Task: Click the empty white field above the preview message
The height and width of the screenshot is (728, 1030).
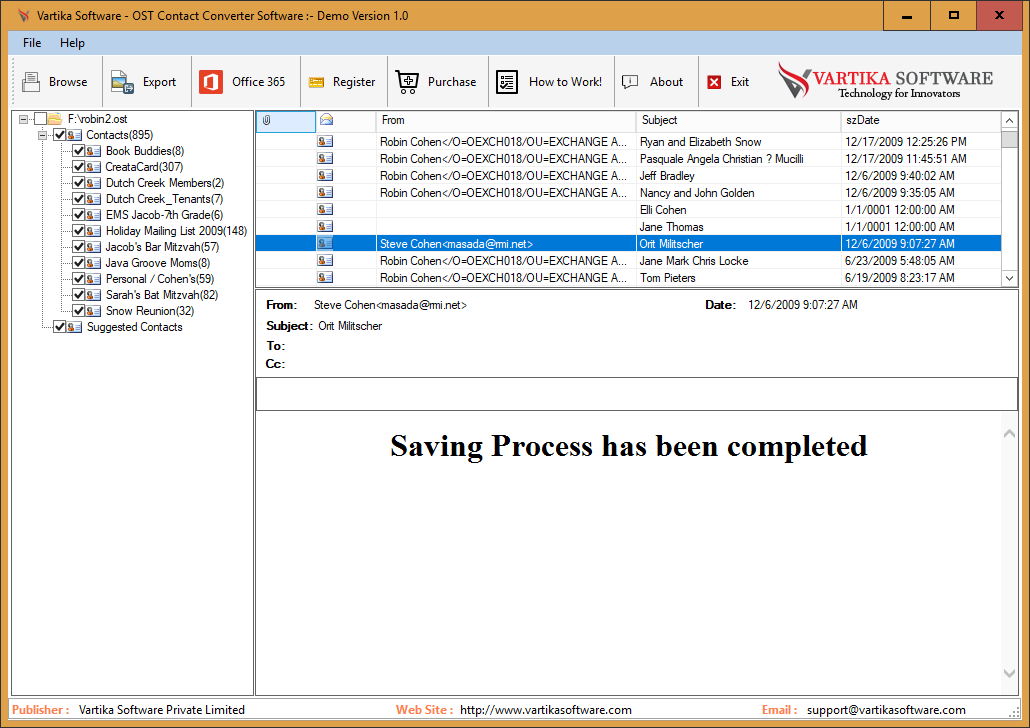Action: click(637, 394)
